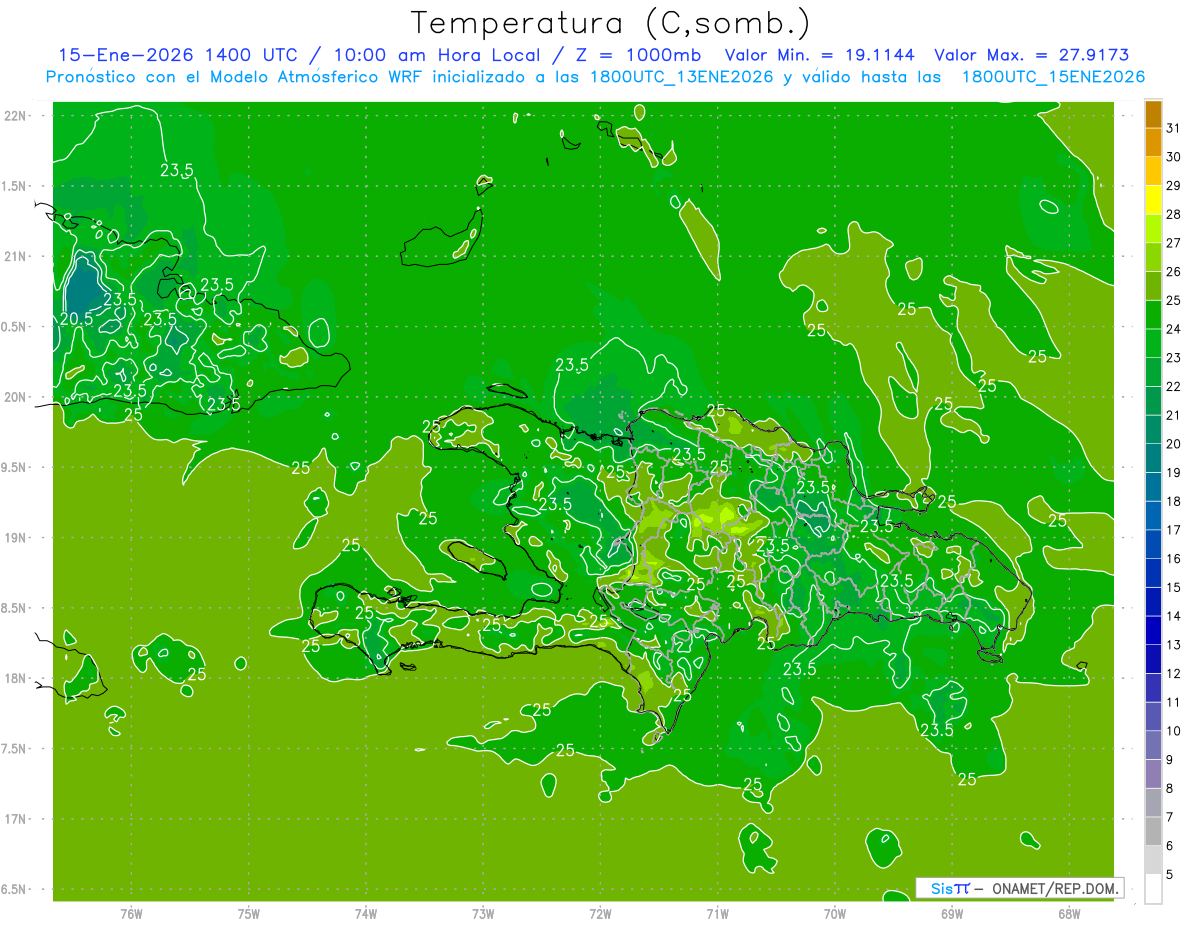Click the "20.5" contour label over Cuba

click(x=76, y=319)
